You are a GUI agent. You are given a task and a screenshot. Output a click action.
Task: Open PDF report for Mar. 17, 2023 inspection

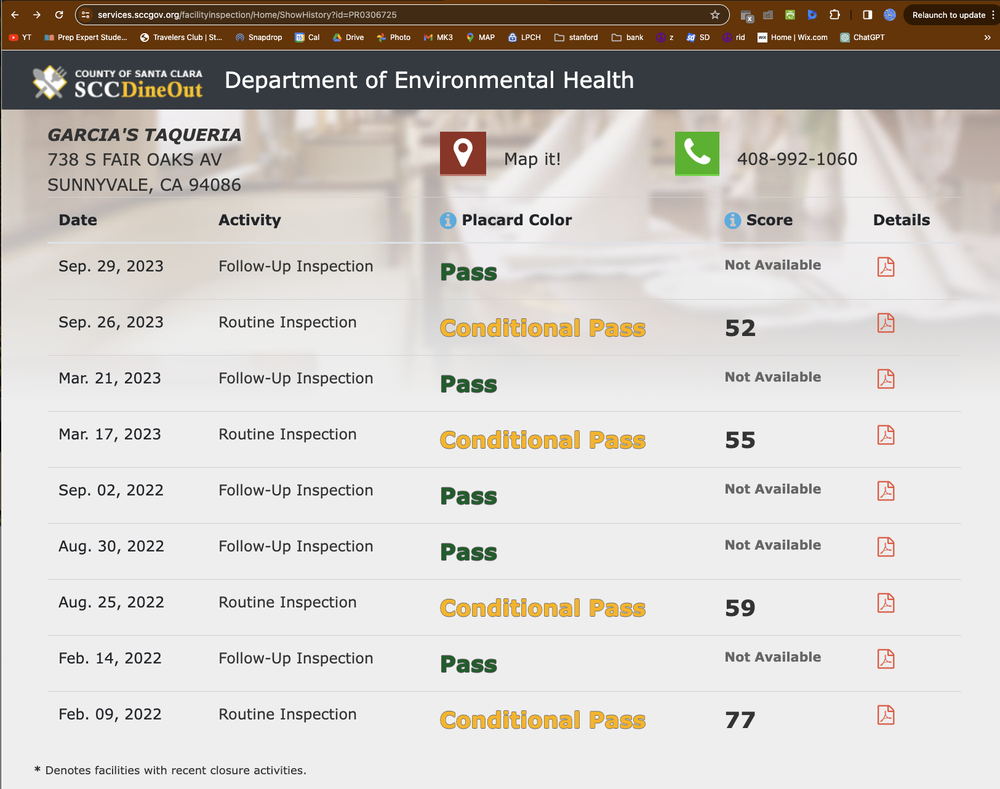[885, 435]
